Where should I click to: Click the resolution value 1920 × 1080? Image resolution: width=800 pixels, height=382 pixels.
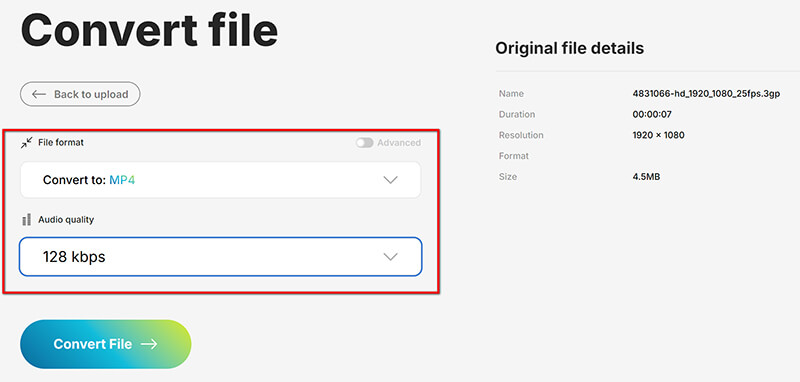pos(658,135)
